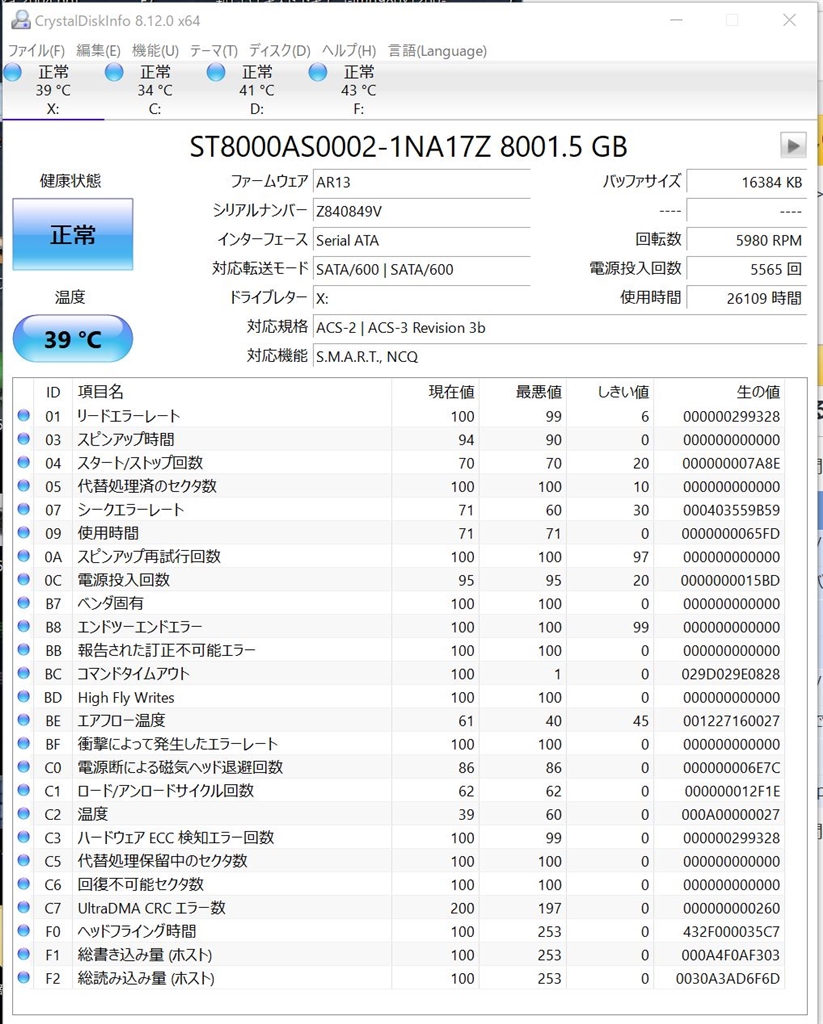The image size is (823, 1024).
Task: Click status orb for drive F:
Action: click(x=318, y=72)
